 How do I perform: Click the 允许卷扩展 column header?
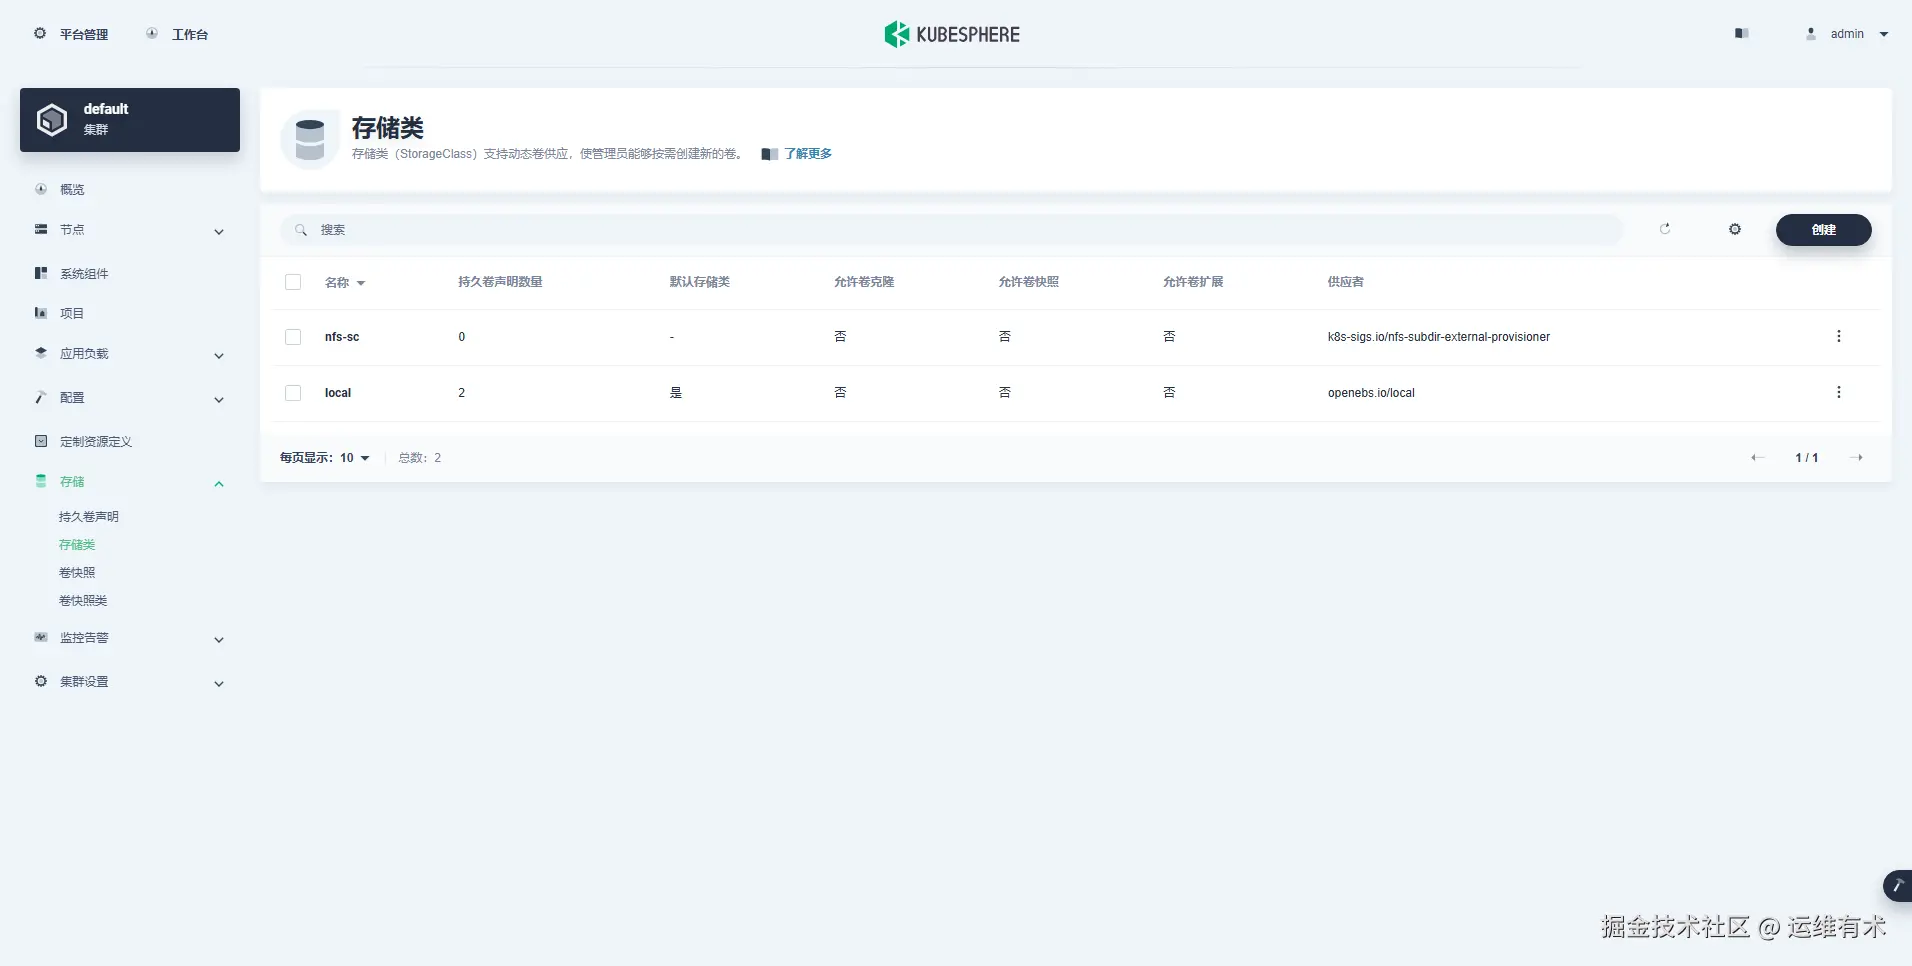tap(1193, 282)
